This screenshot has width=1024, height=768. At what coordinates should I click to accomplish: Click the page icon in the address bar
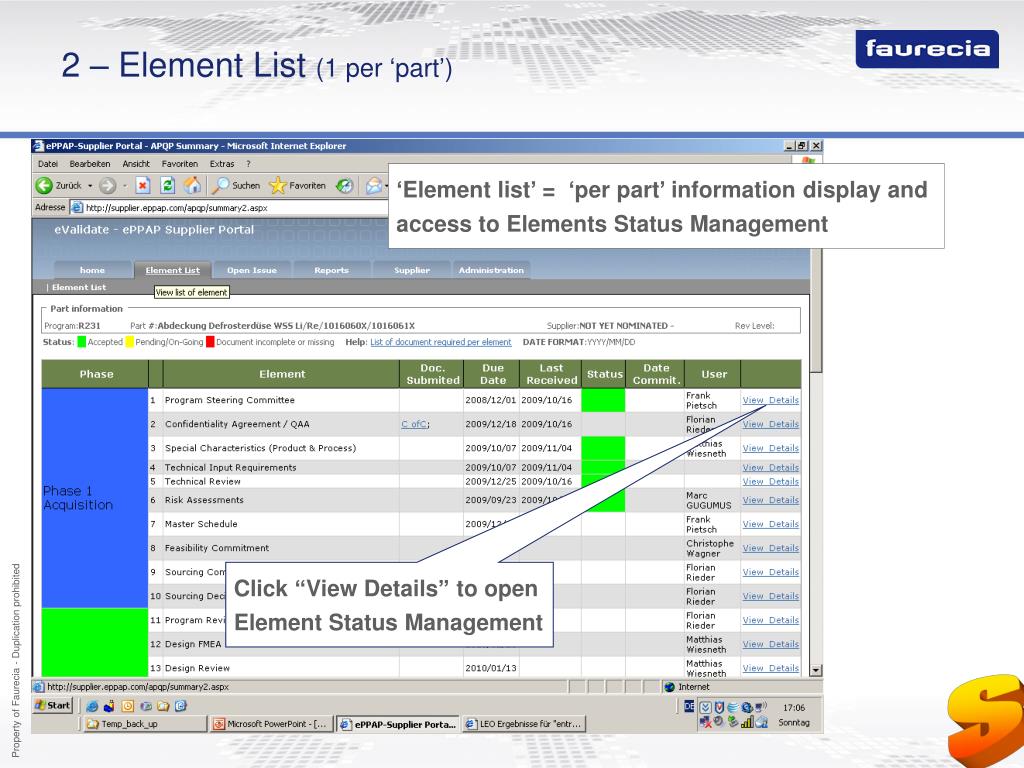(76, 208)
